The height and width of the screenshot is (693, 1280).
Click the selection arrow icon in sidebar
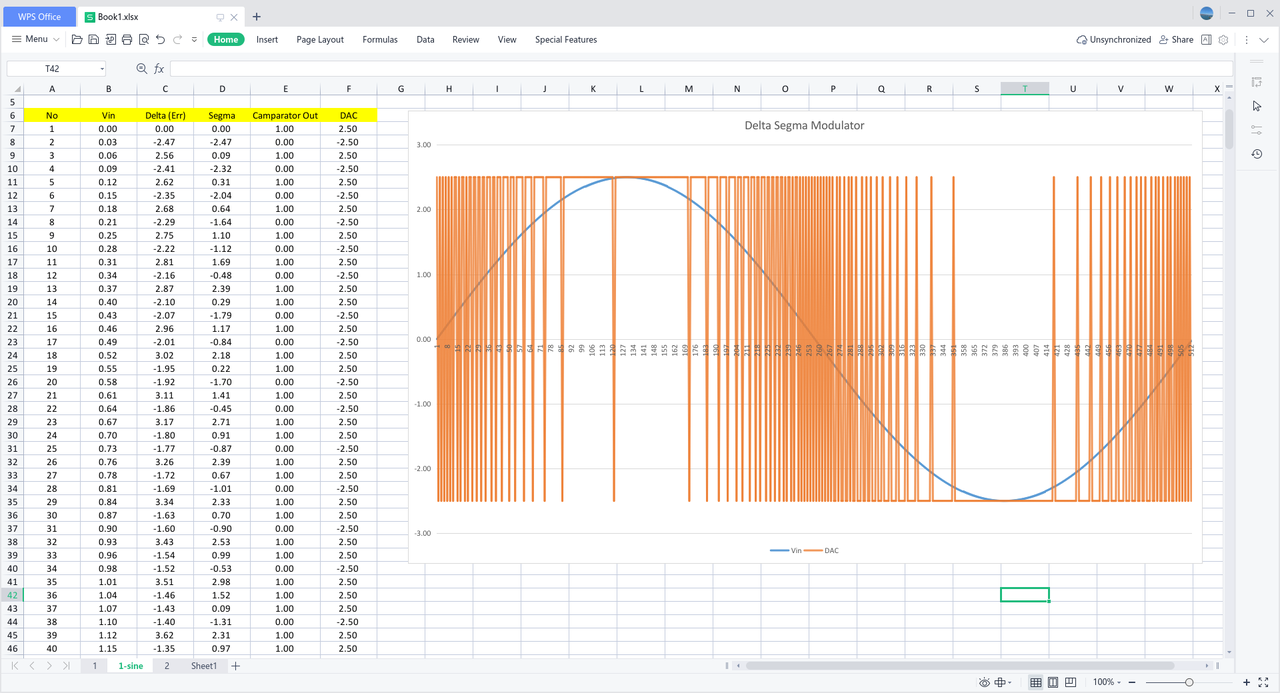point(1257,106)
